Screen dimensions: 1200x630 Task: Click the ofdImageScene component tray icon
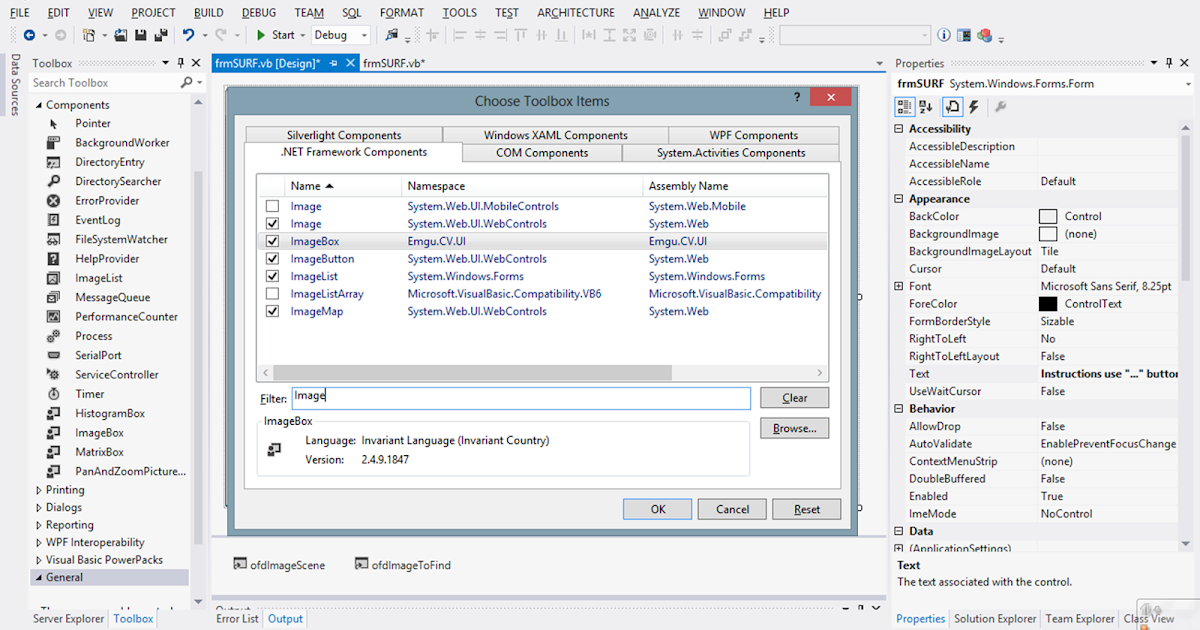coord(240,564)
